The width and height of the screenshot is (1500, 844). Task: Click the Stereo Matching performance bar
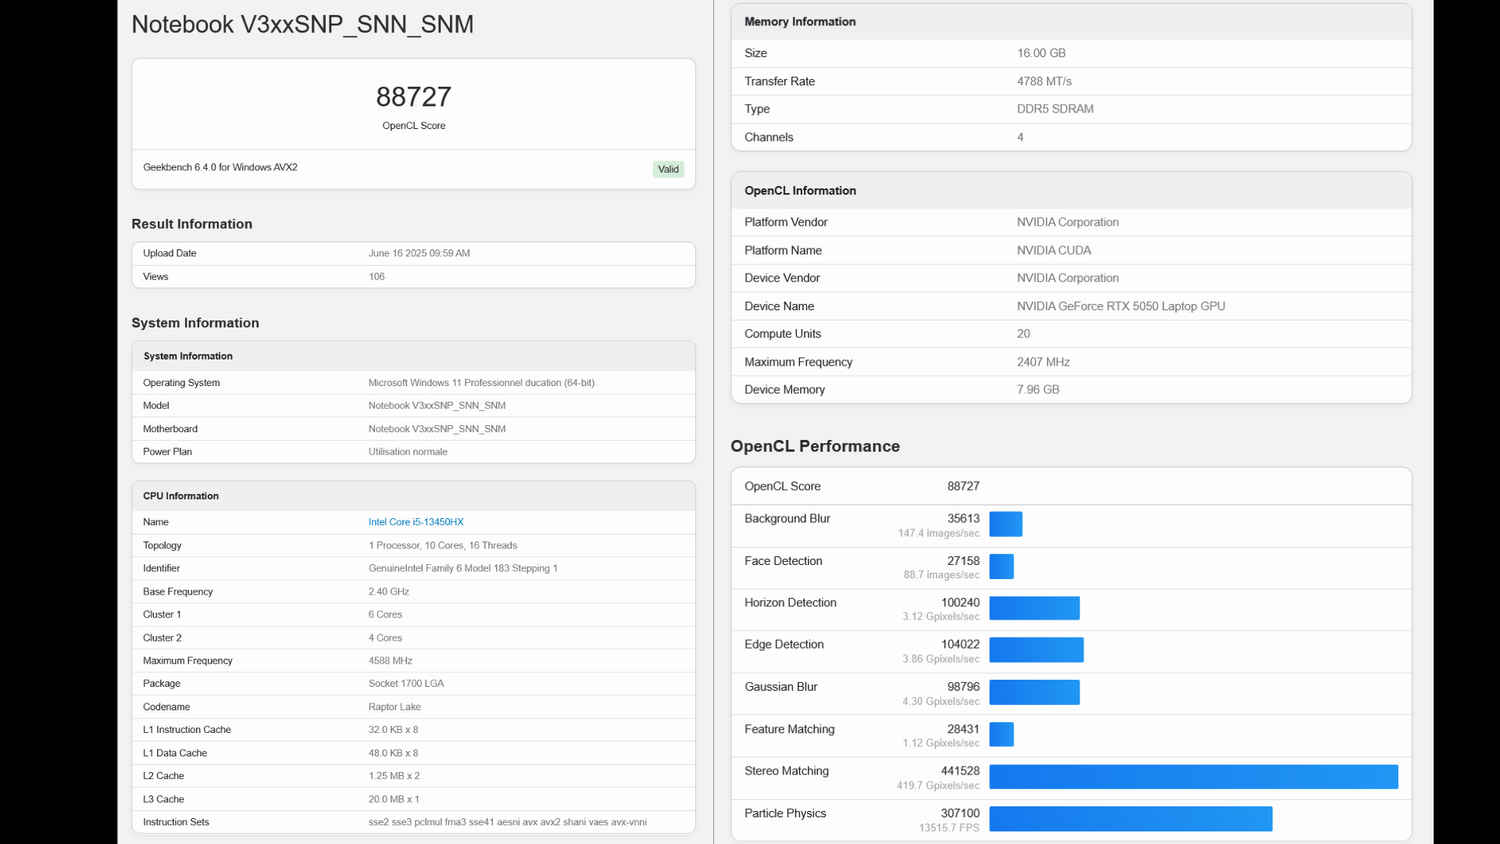pos(1193,777)
